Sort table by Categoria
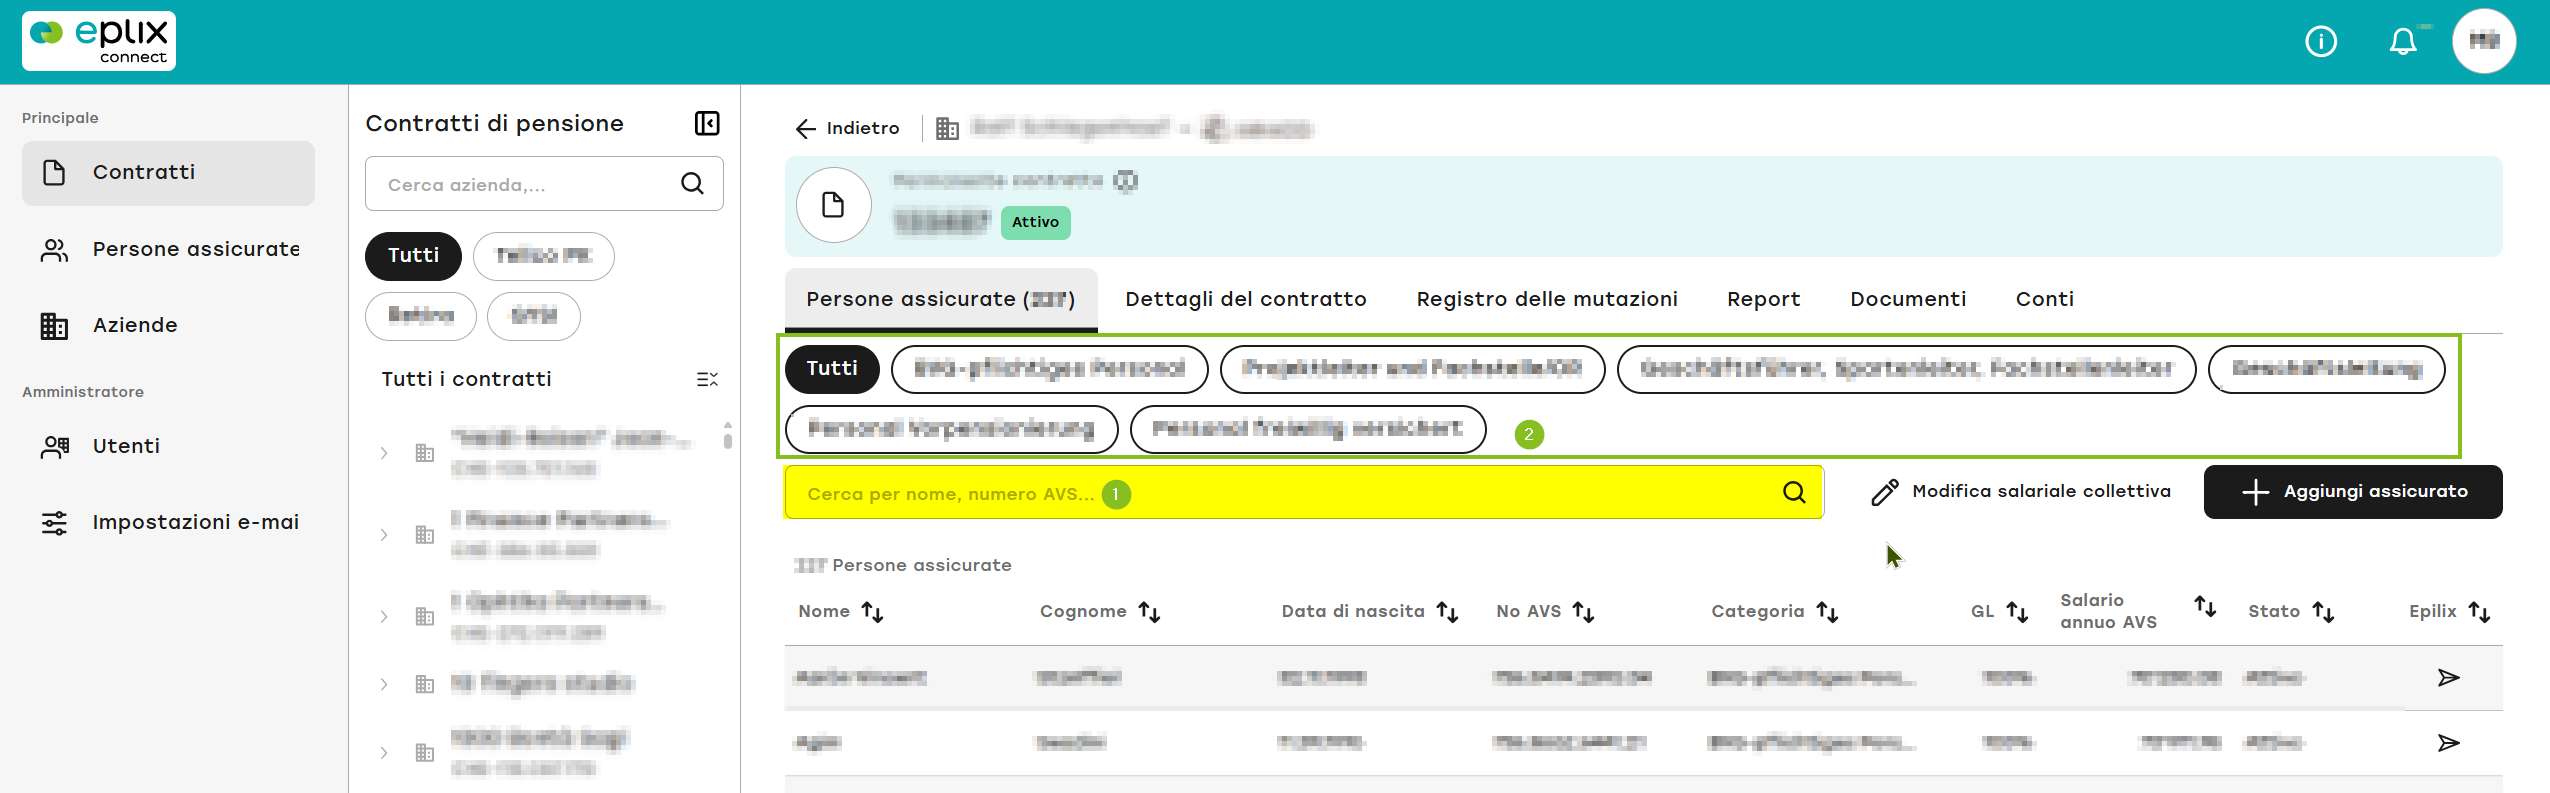The width and height of the screenshot is (2550, 793). coord(1827,612)
